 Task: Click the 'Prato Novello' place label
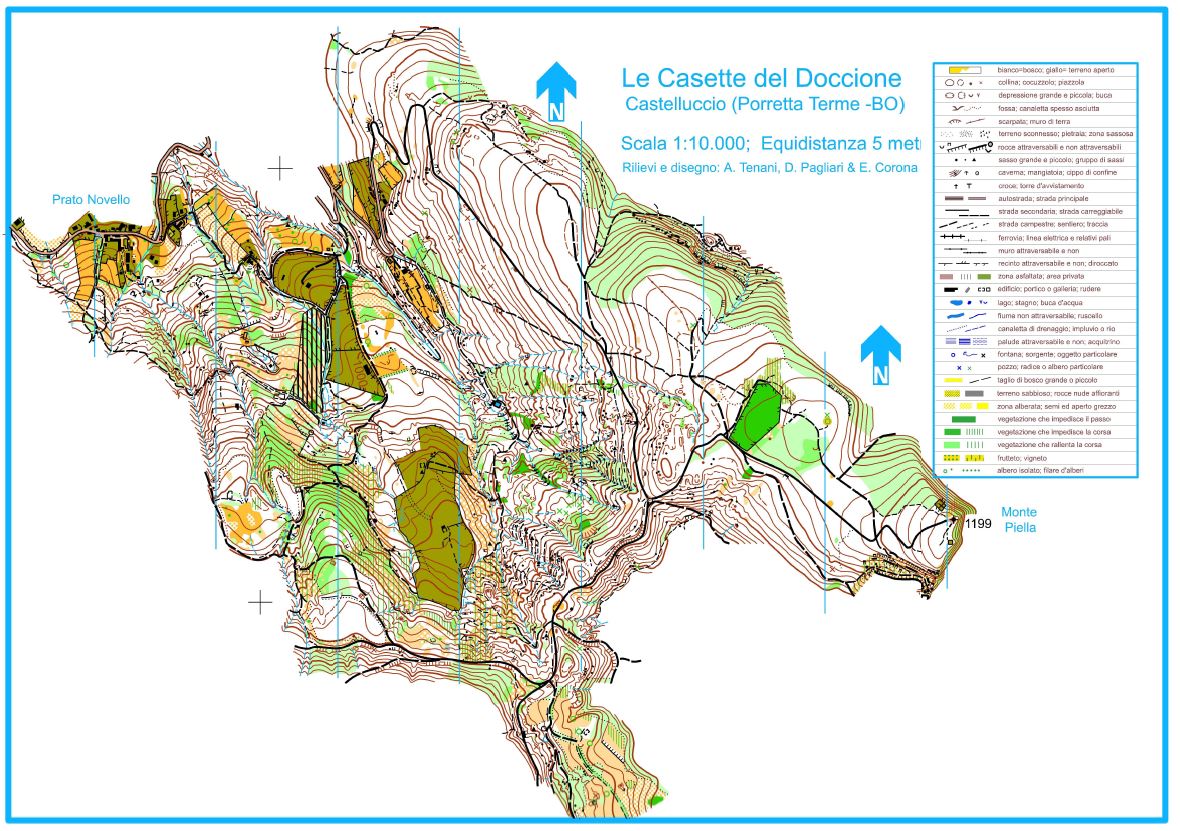91,200
